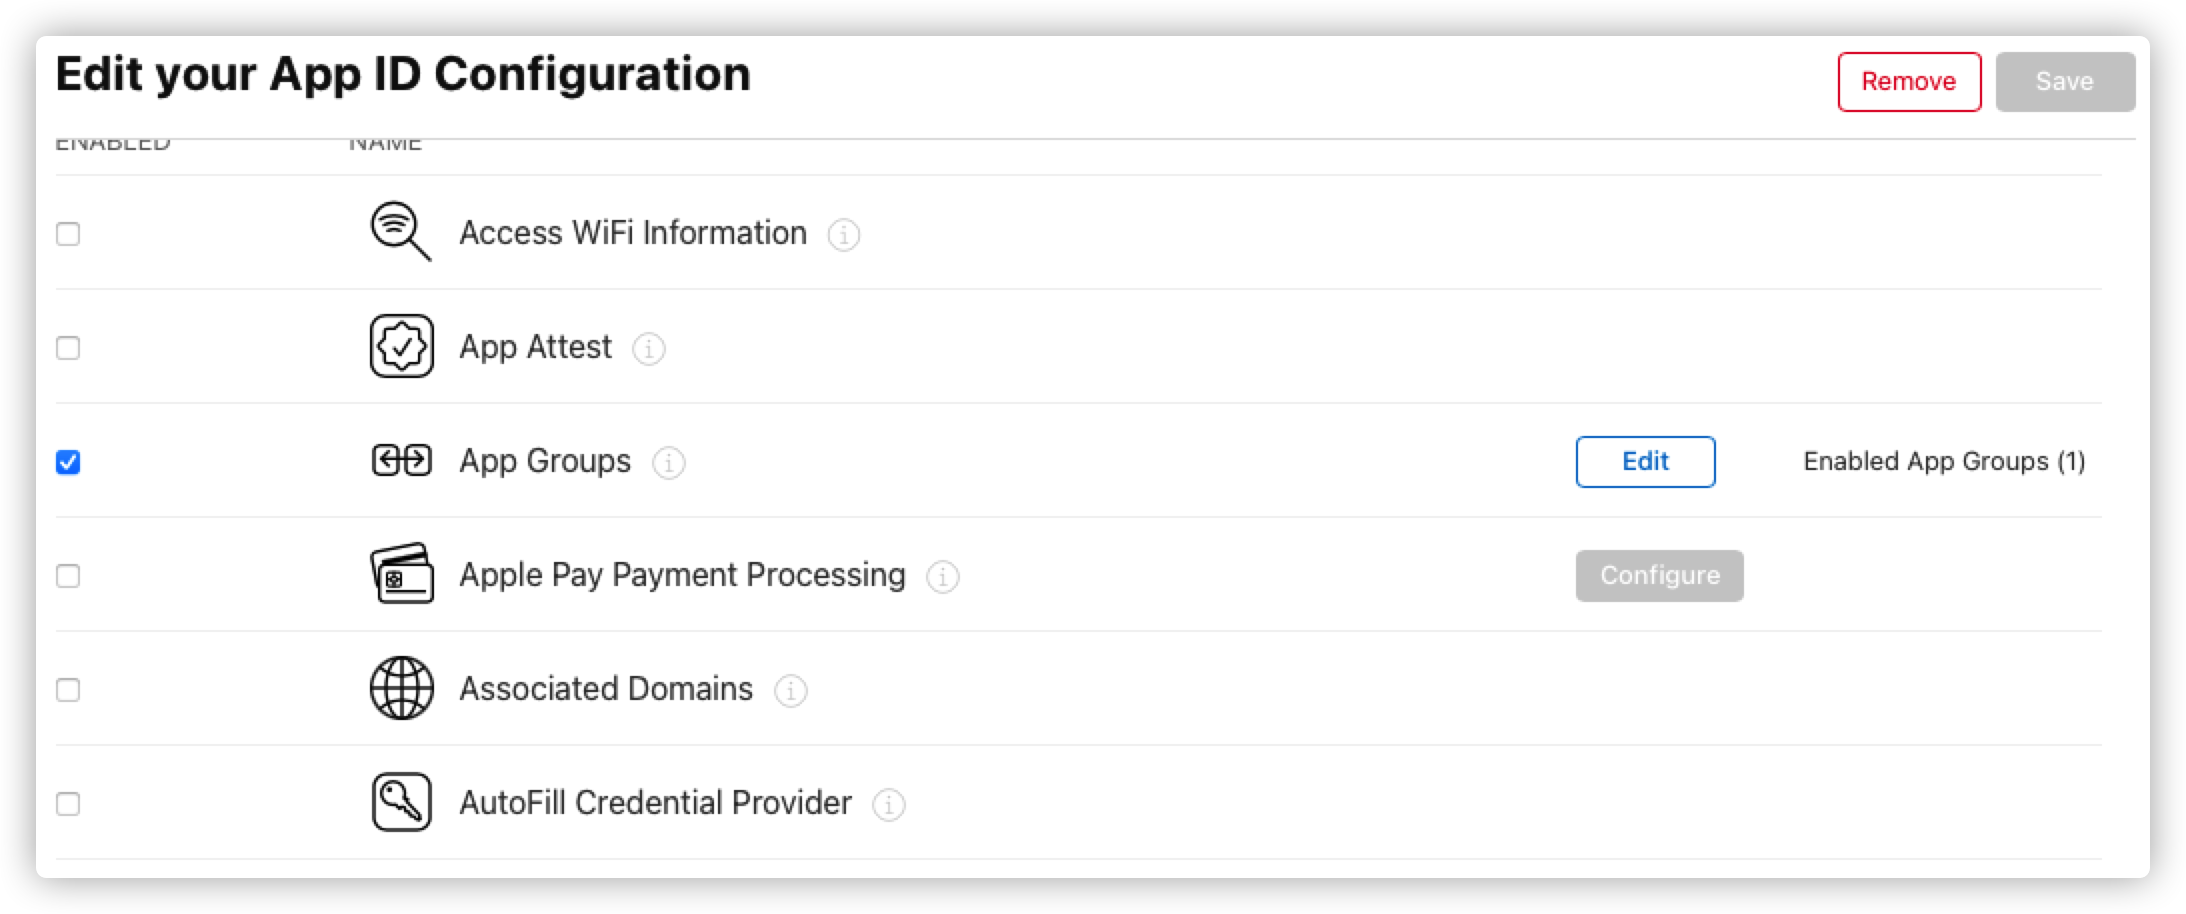This screenshot has width=2186, height=914.
Task: Click the AutoFill Credential Provider key icon
Action: (401, 802)
